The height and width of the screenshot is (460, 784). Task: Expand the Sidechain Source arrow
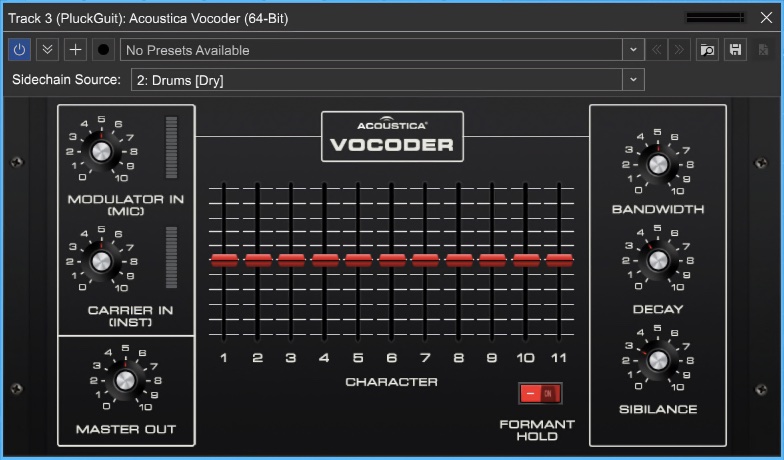pos(634,80)
